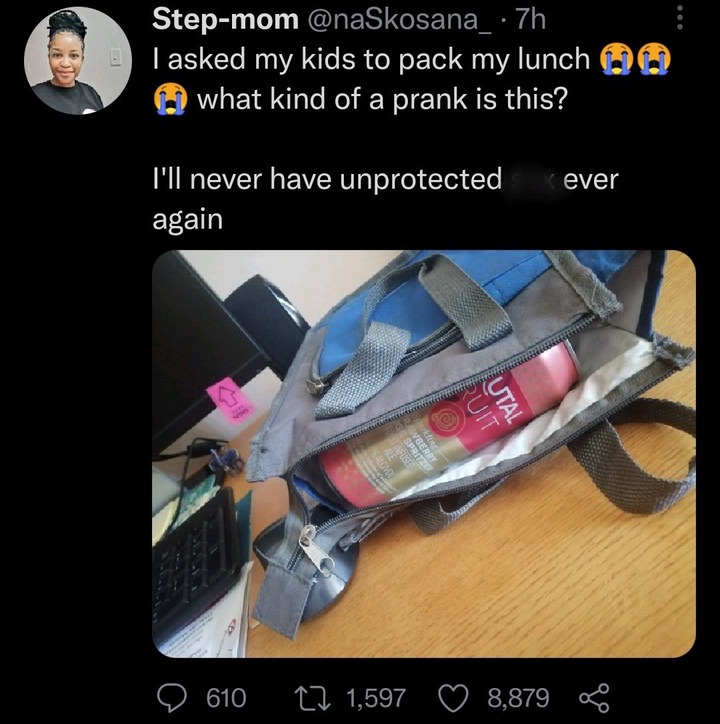This screenshot has width=720, height=724.
Task: Click the 7h timestamp
Action: pyautogui.click(x=530, y=20)
